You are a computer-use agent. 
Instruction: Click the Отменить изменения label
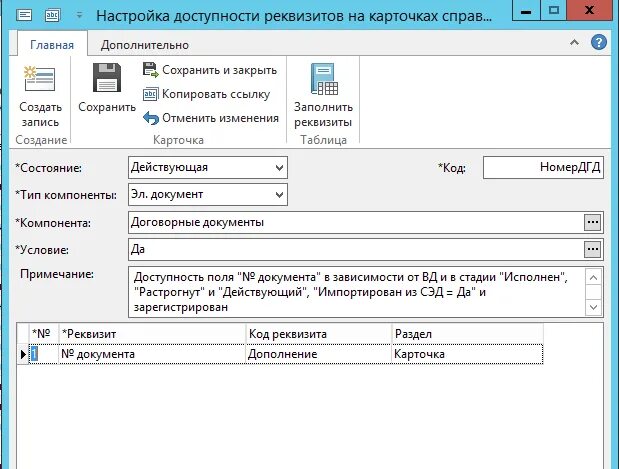coord(220,118)
